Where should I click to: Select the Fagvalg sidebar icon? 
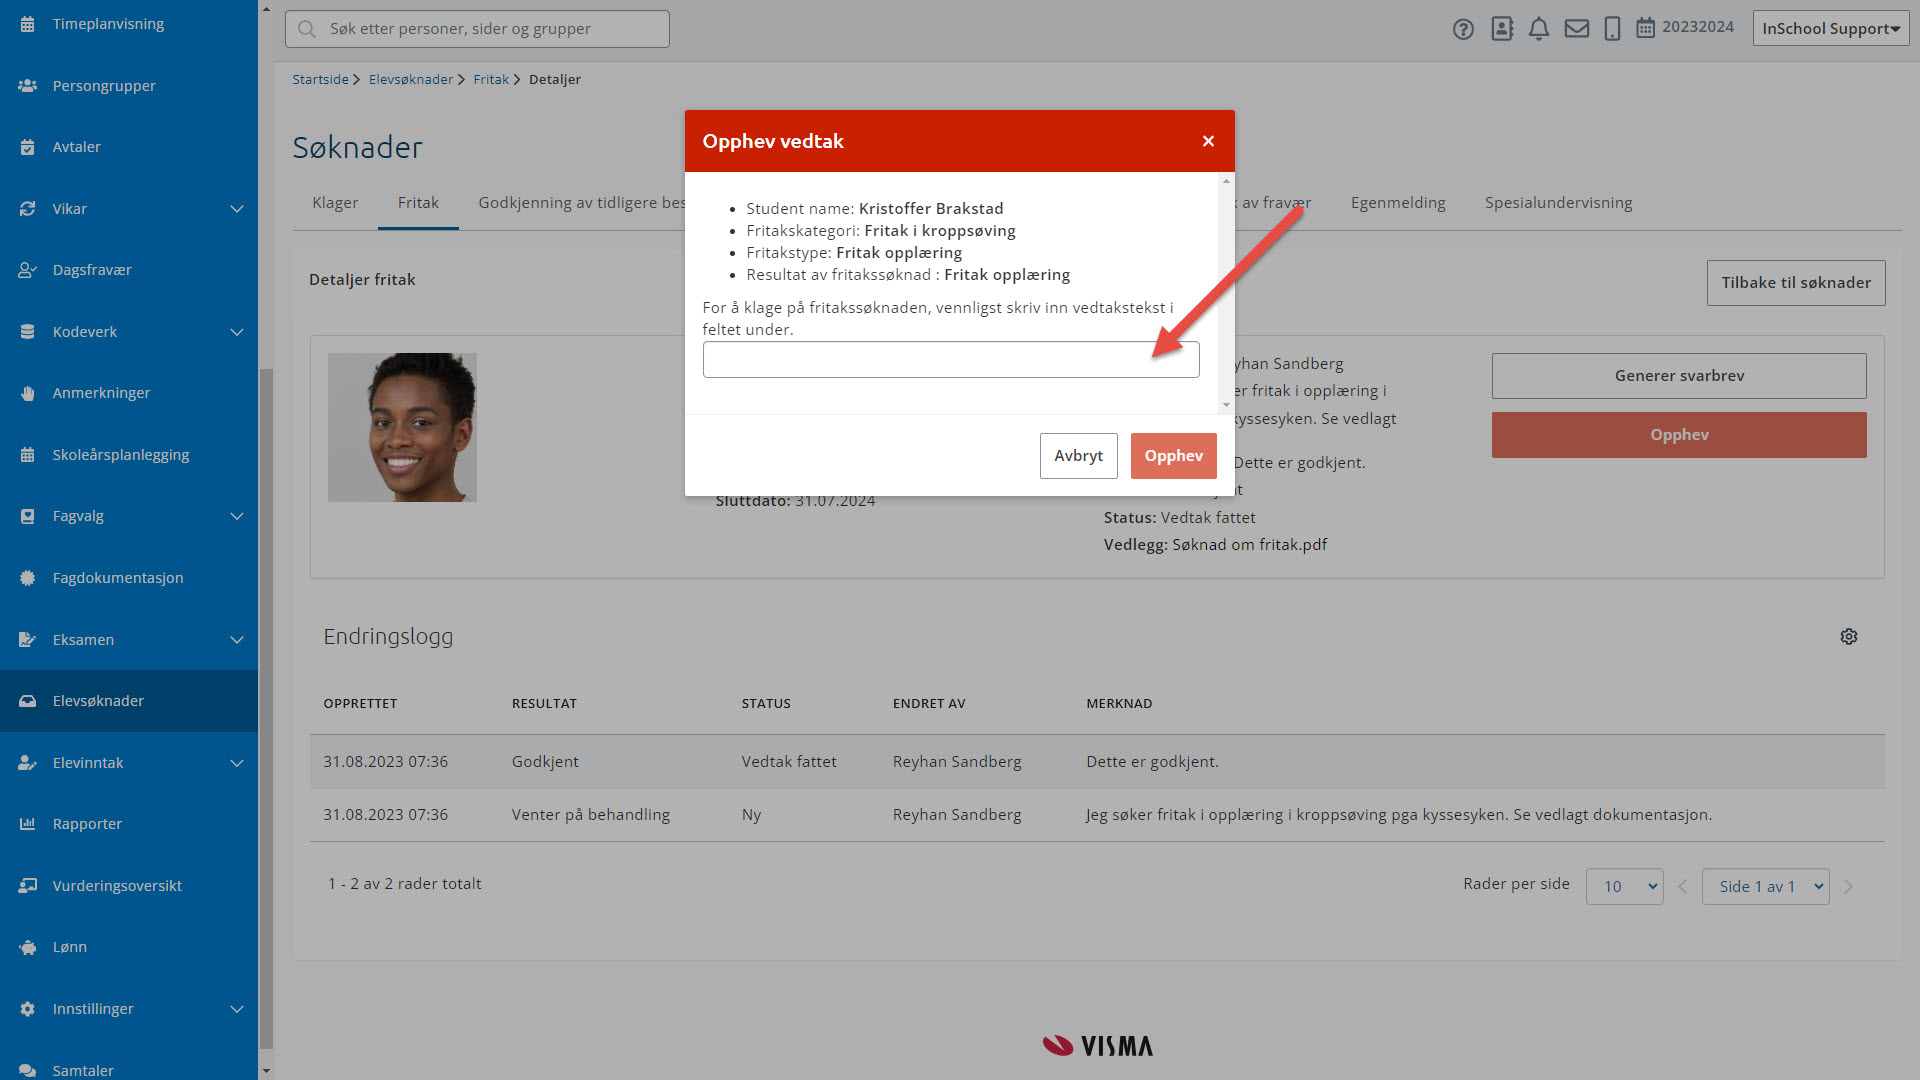click(28, 516)
